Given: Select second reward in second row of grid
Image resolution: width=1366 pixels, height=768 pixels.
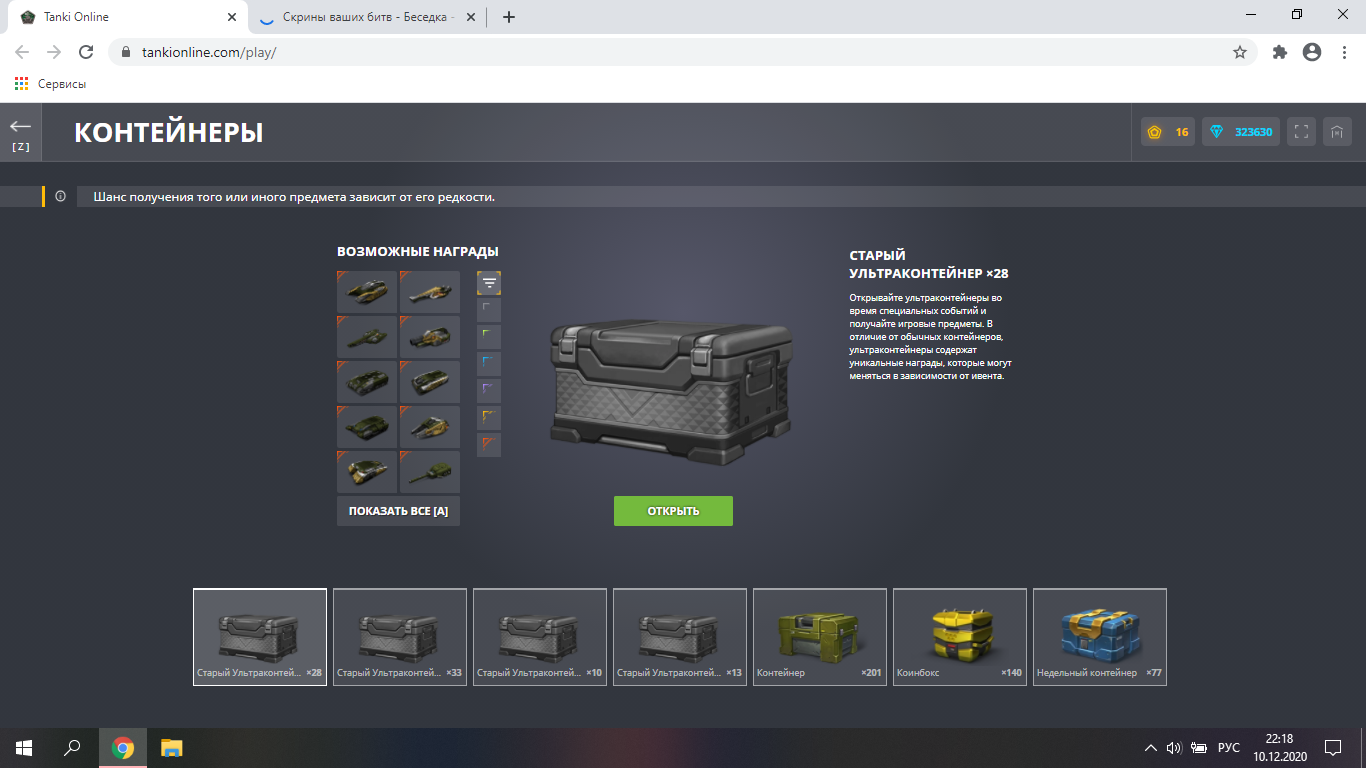Looking at the screenshot, I should click(430, 337).
